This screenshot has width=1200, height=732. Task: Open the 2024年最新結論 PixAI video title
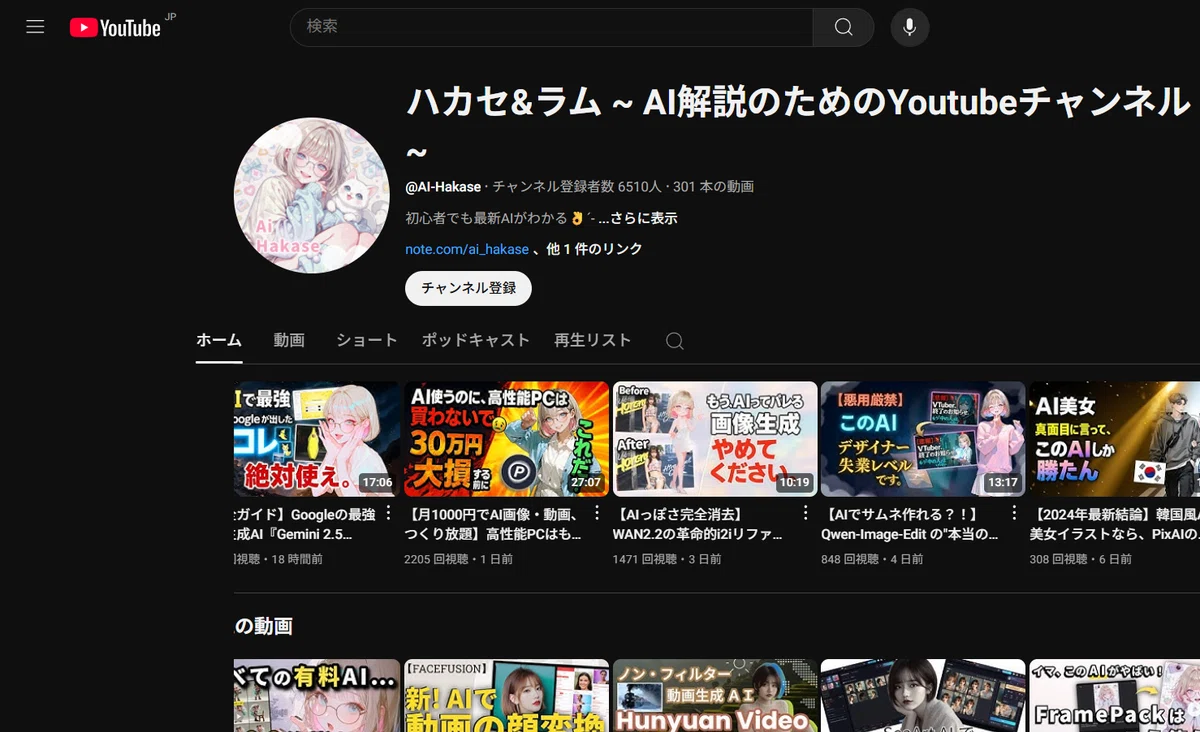pyautogui.click(x=1114, y=525)
